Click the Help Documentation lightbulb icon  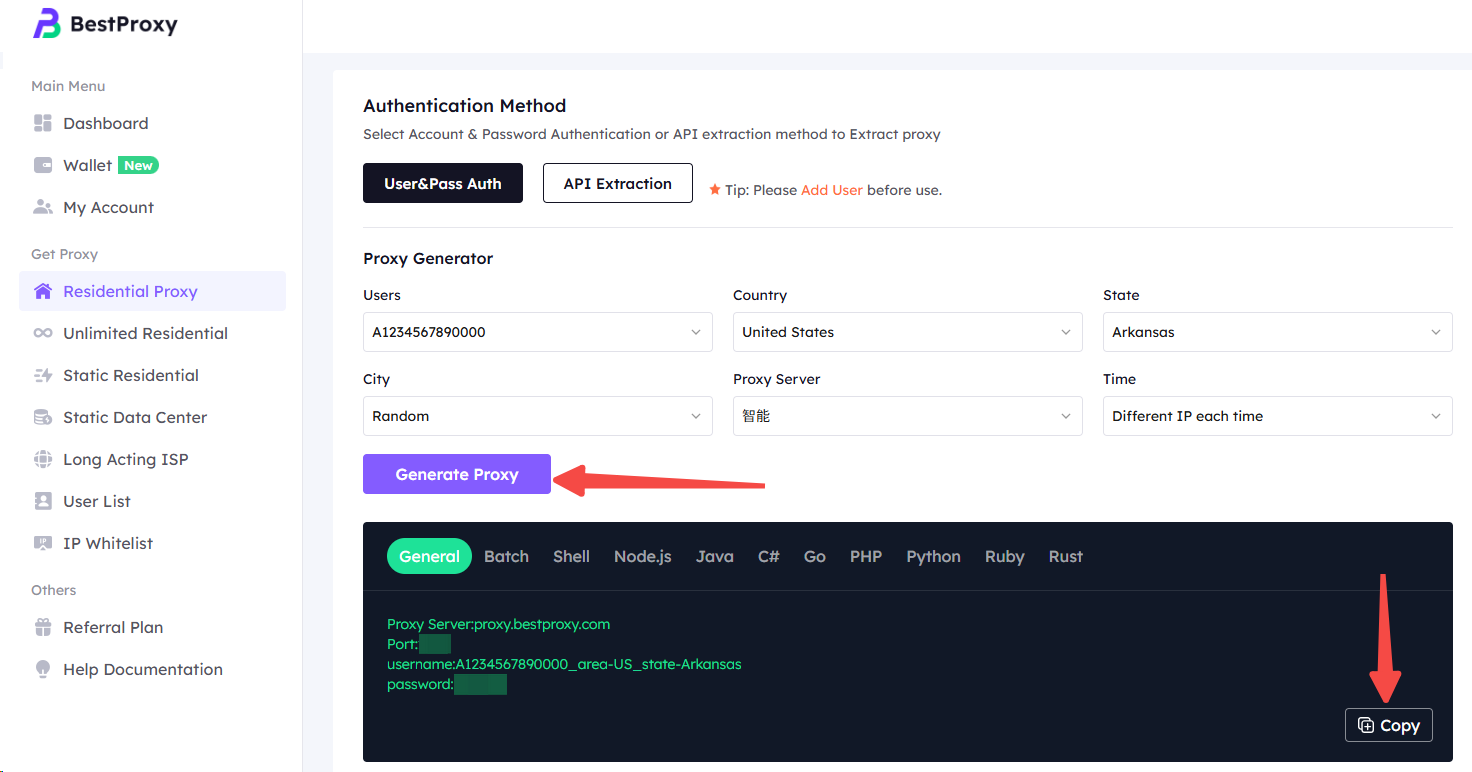coord(43,669)
